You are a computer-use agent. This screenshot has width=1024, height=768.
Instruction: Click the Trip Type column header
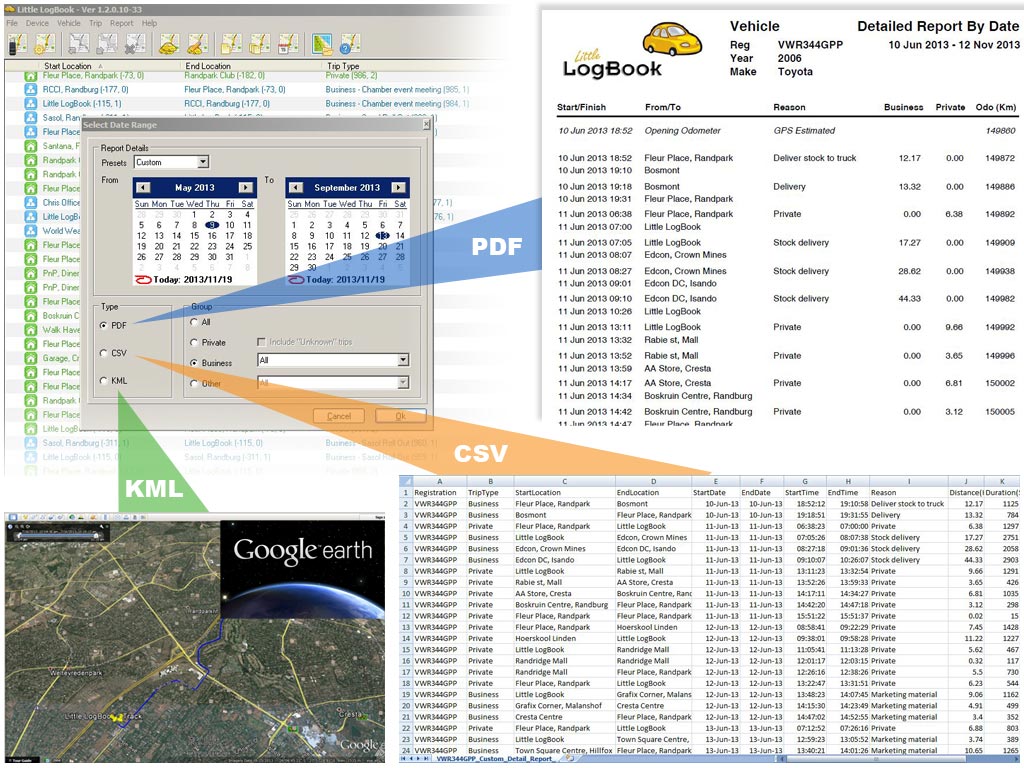(343, 66)
